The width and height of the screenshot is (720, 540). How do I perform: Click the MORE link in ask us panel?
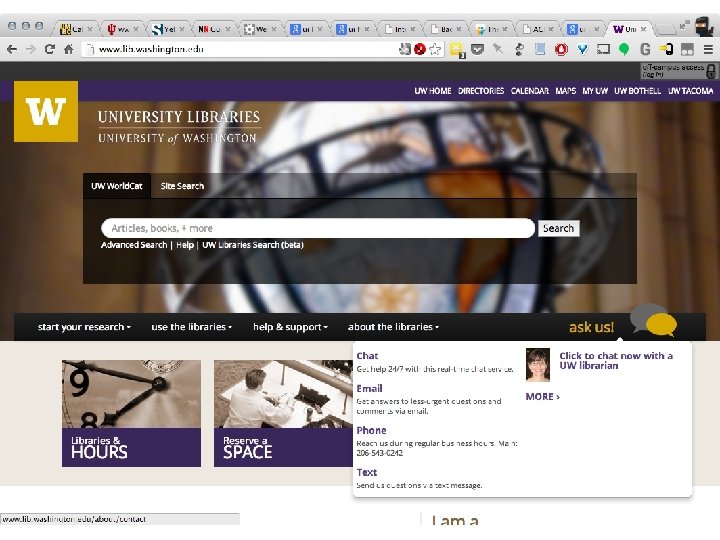[x=543, y=397]
